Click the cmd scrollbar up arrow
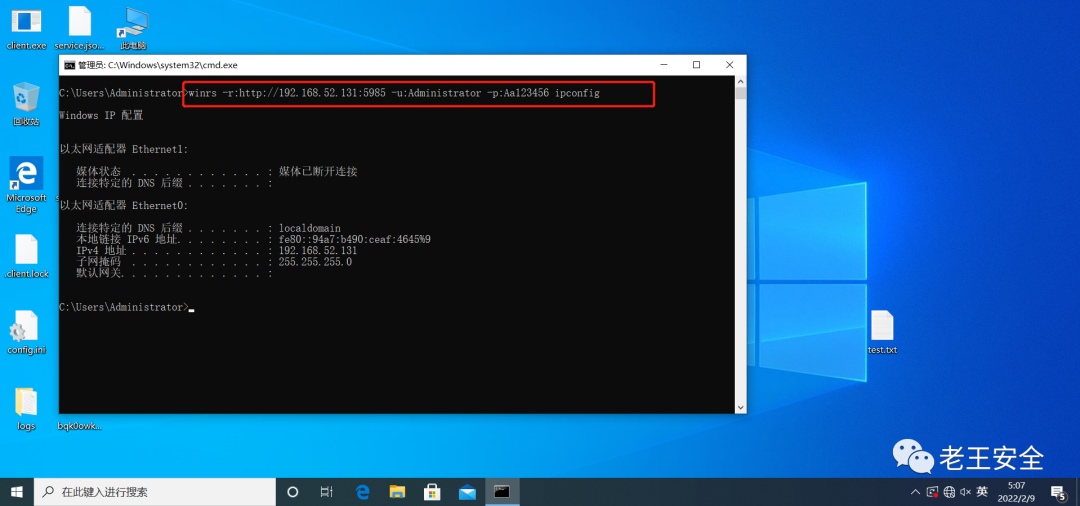 tap(740, 81)
